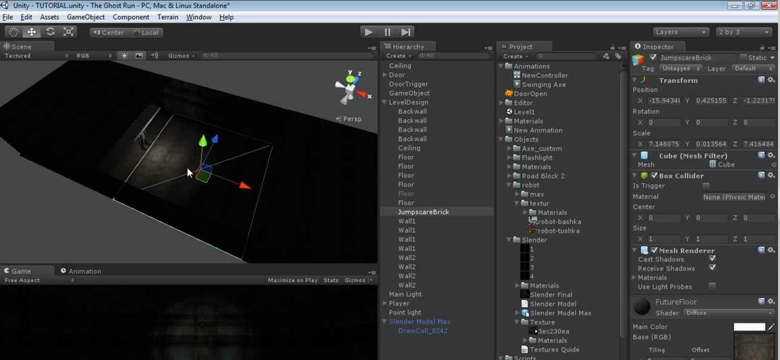Open the Scene Gizmos dropdown
Screen dimensions: 780x360
[x=182, y=56]
